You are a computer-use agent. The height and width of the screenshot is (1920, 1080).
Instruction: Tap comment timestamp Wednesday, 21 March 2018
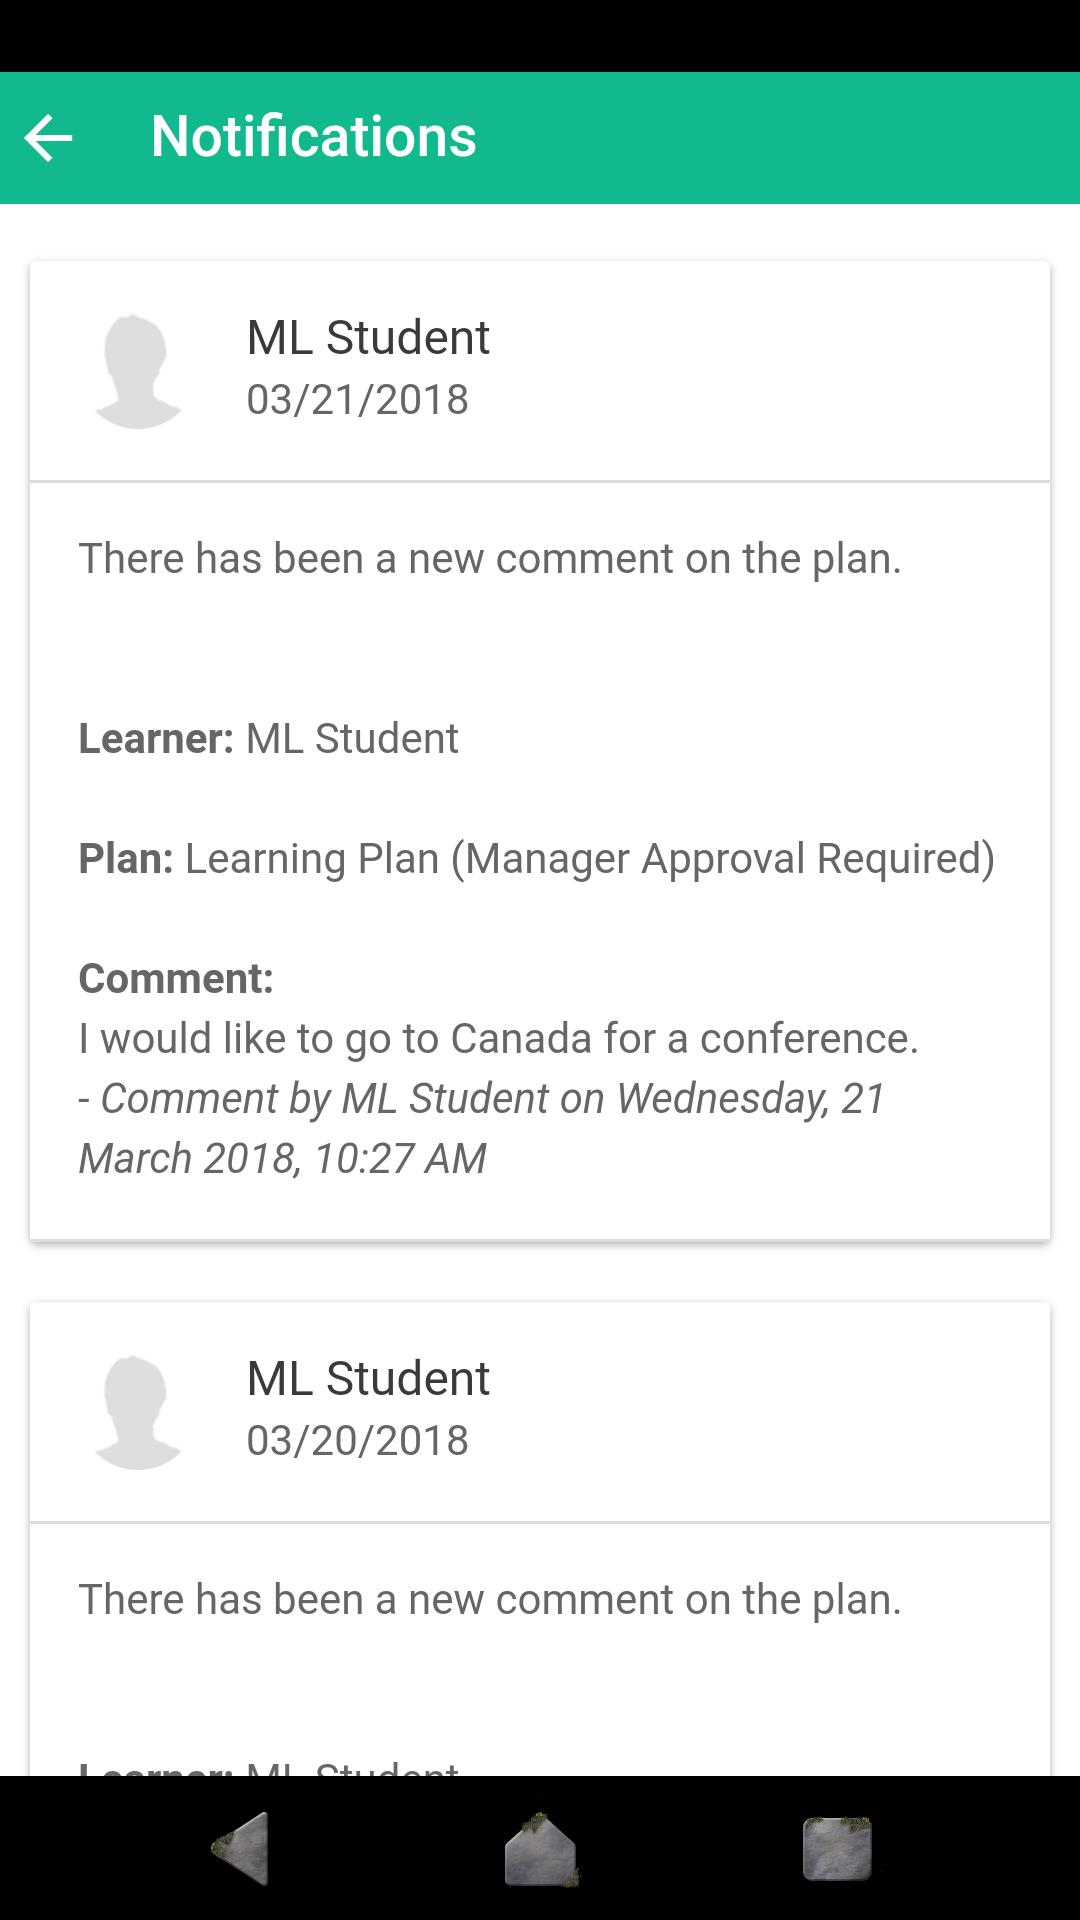coord(482,1129)
